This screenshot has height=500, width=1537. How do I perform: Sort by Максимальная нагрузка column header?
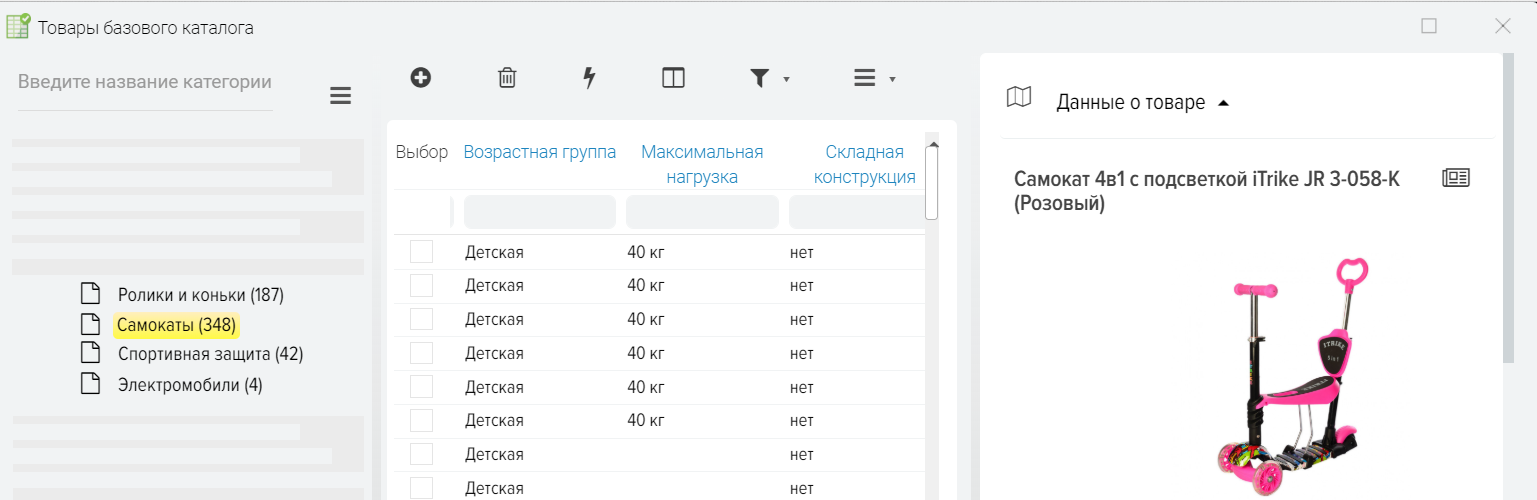click(702, 164)
